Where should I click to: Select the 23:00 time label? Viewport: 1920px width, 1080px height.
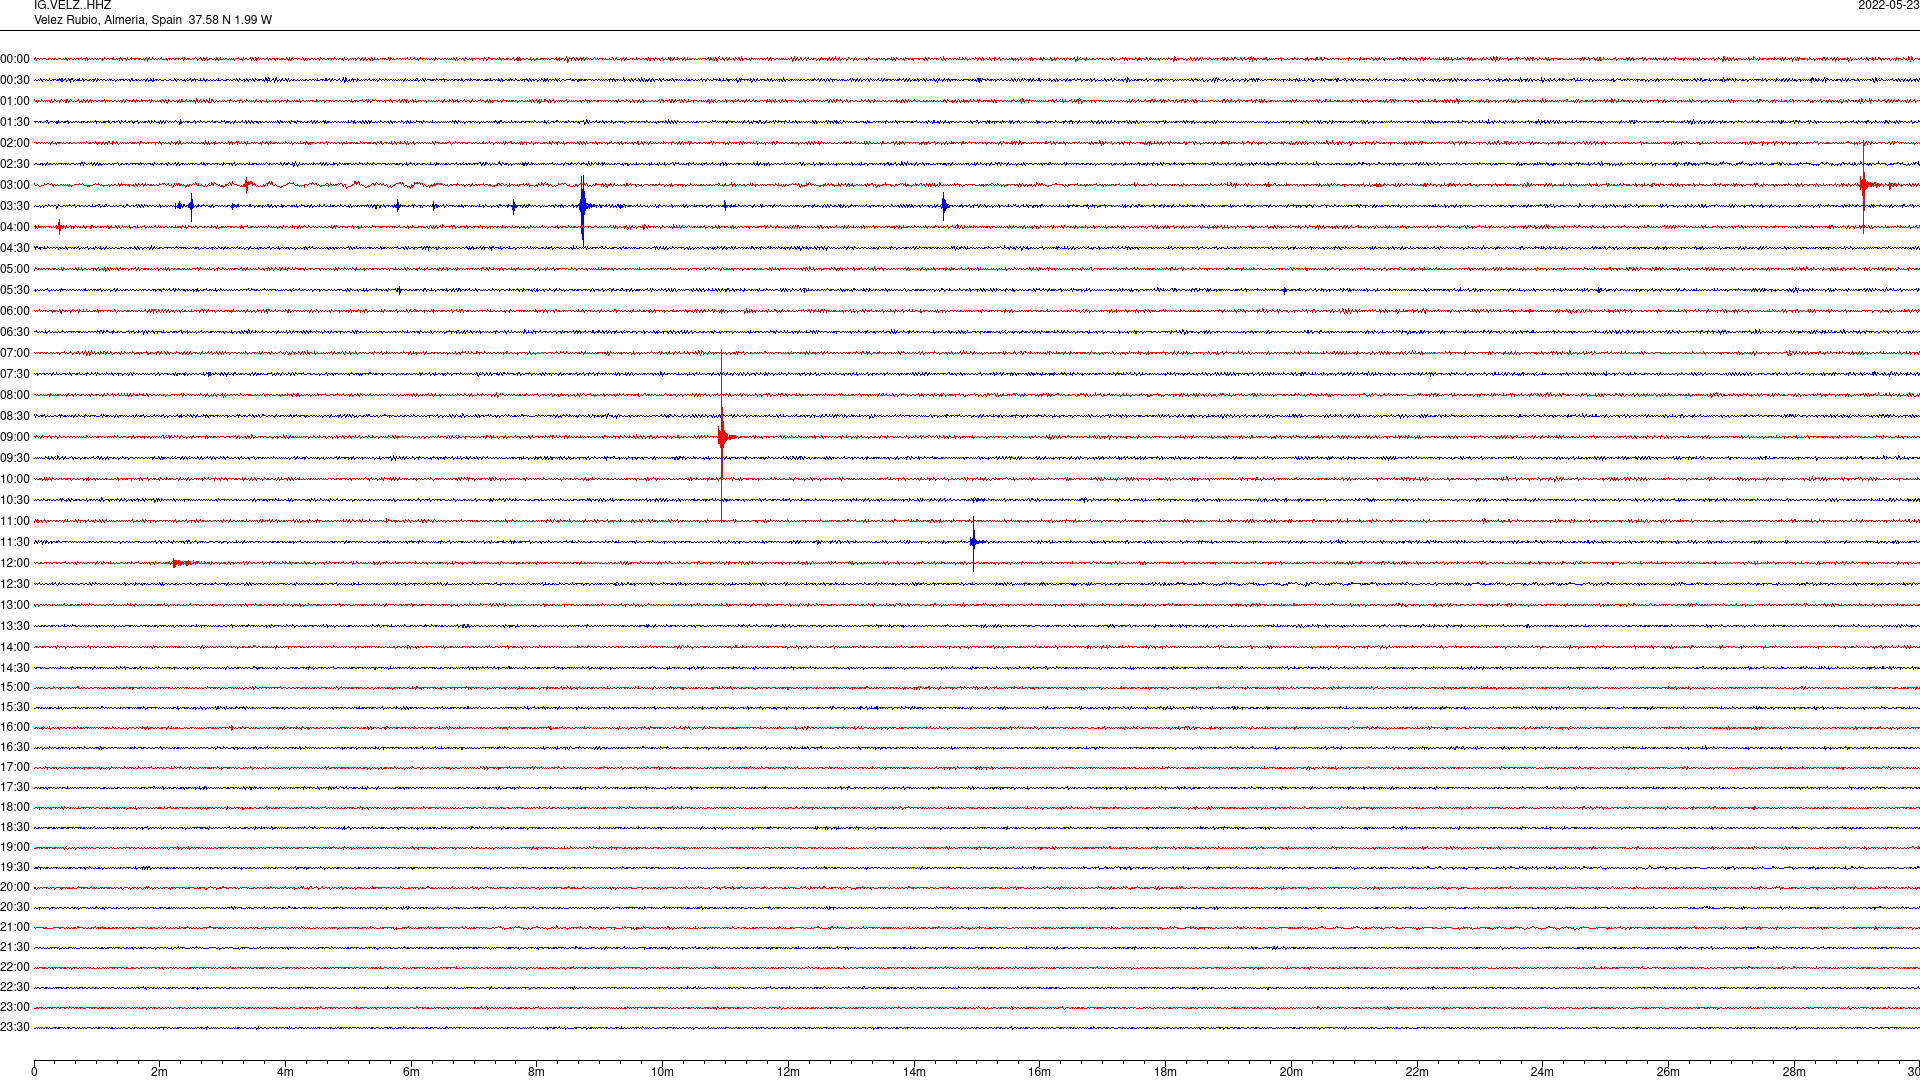pos(15,1007)
